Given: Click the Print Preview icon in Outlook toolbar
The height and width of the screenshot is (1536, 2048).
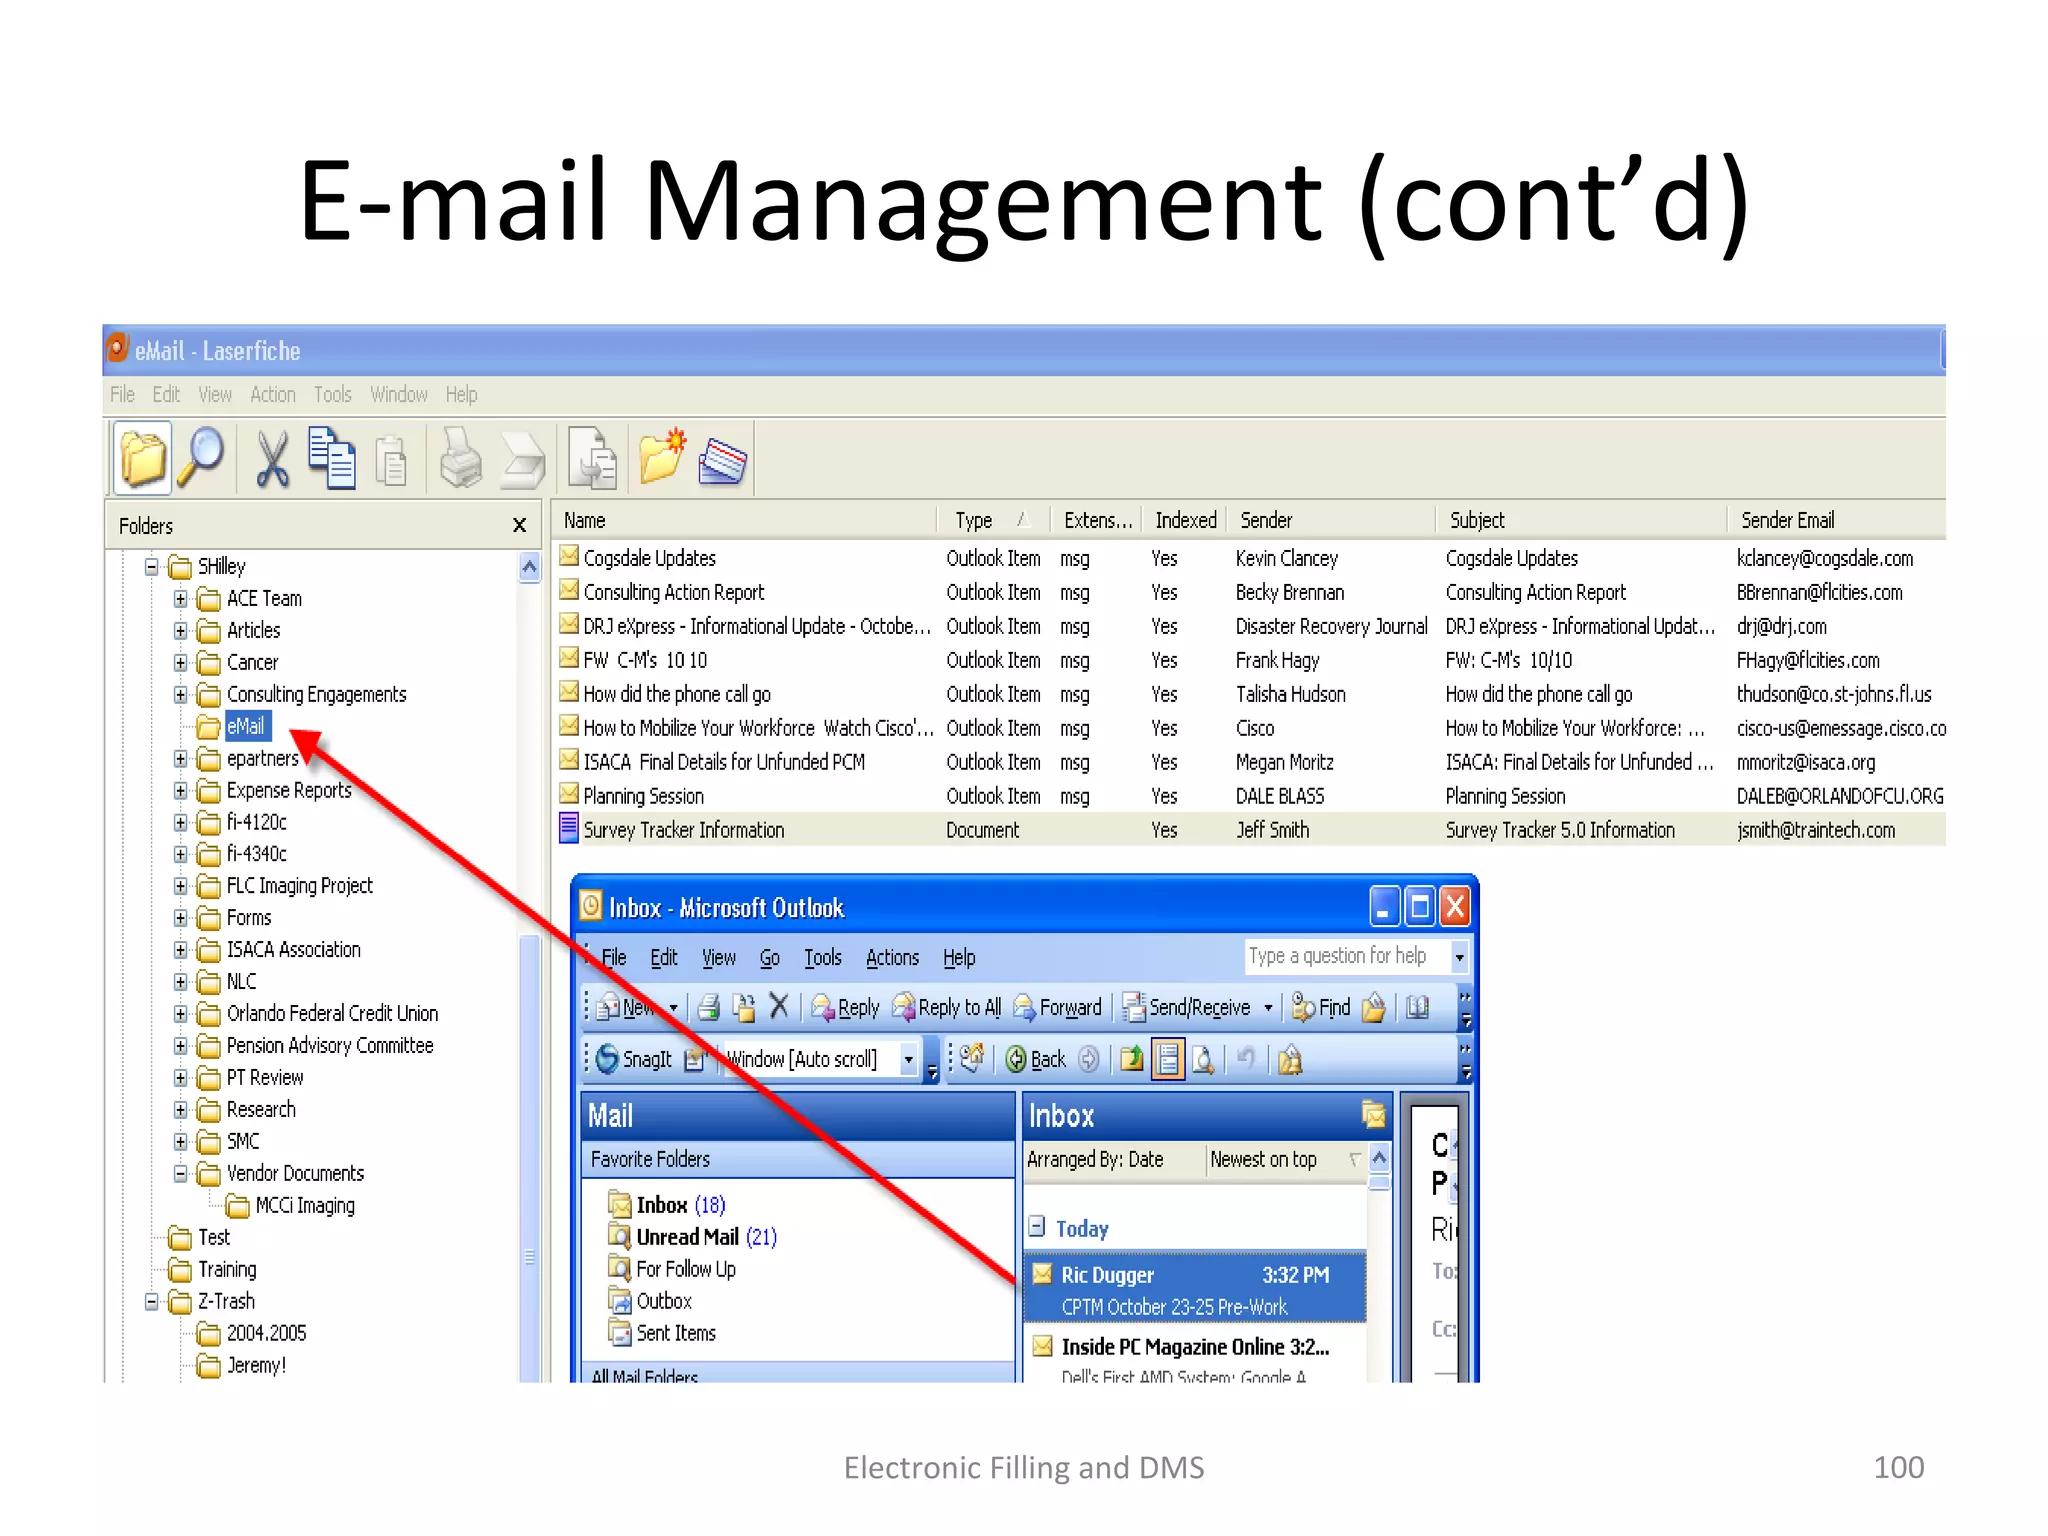Looking at the screenshot, I should click(1203, 1059).
